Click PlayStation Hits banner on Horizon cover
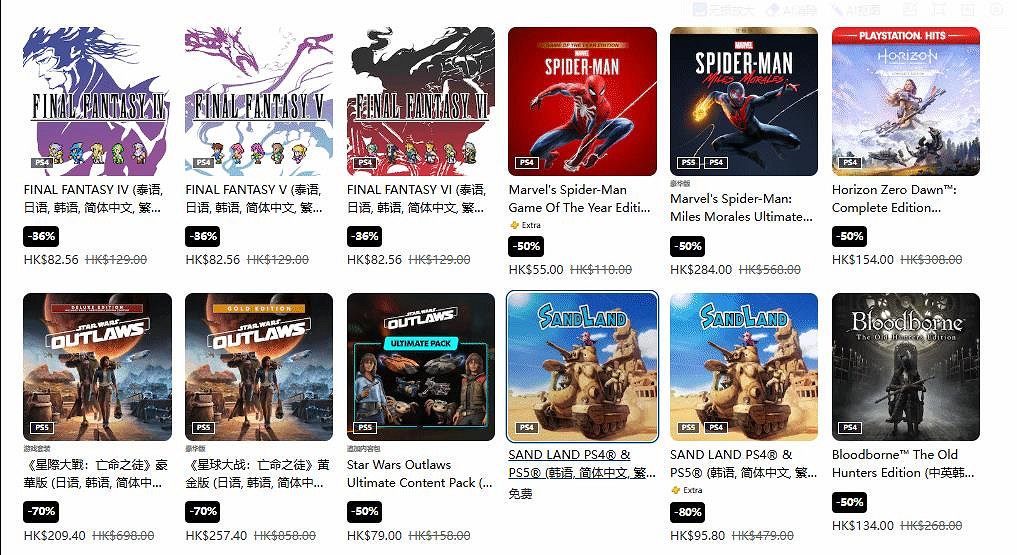 tap(905, 36)
